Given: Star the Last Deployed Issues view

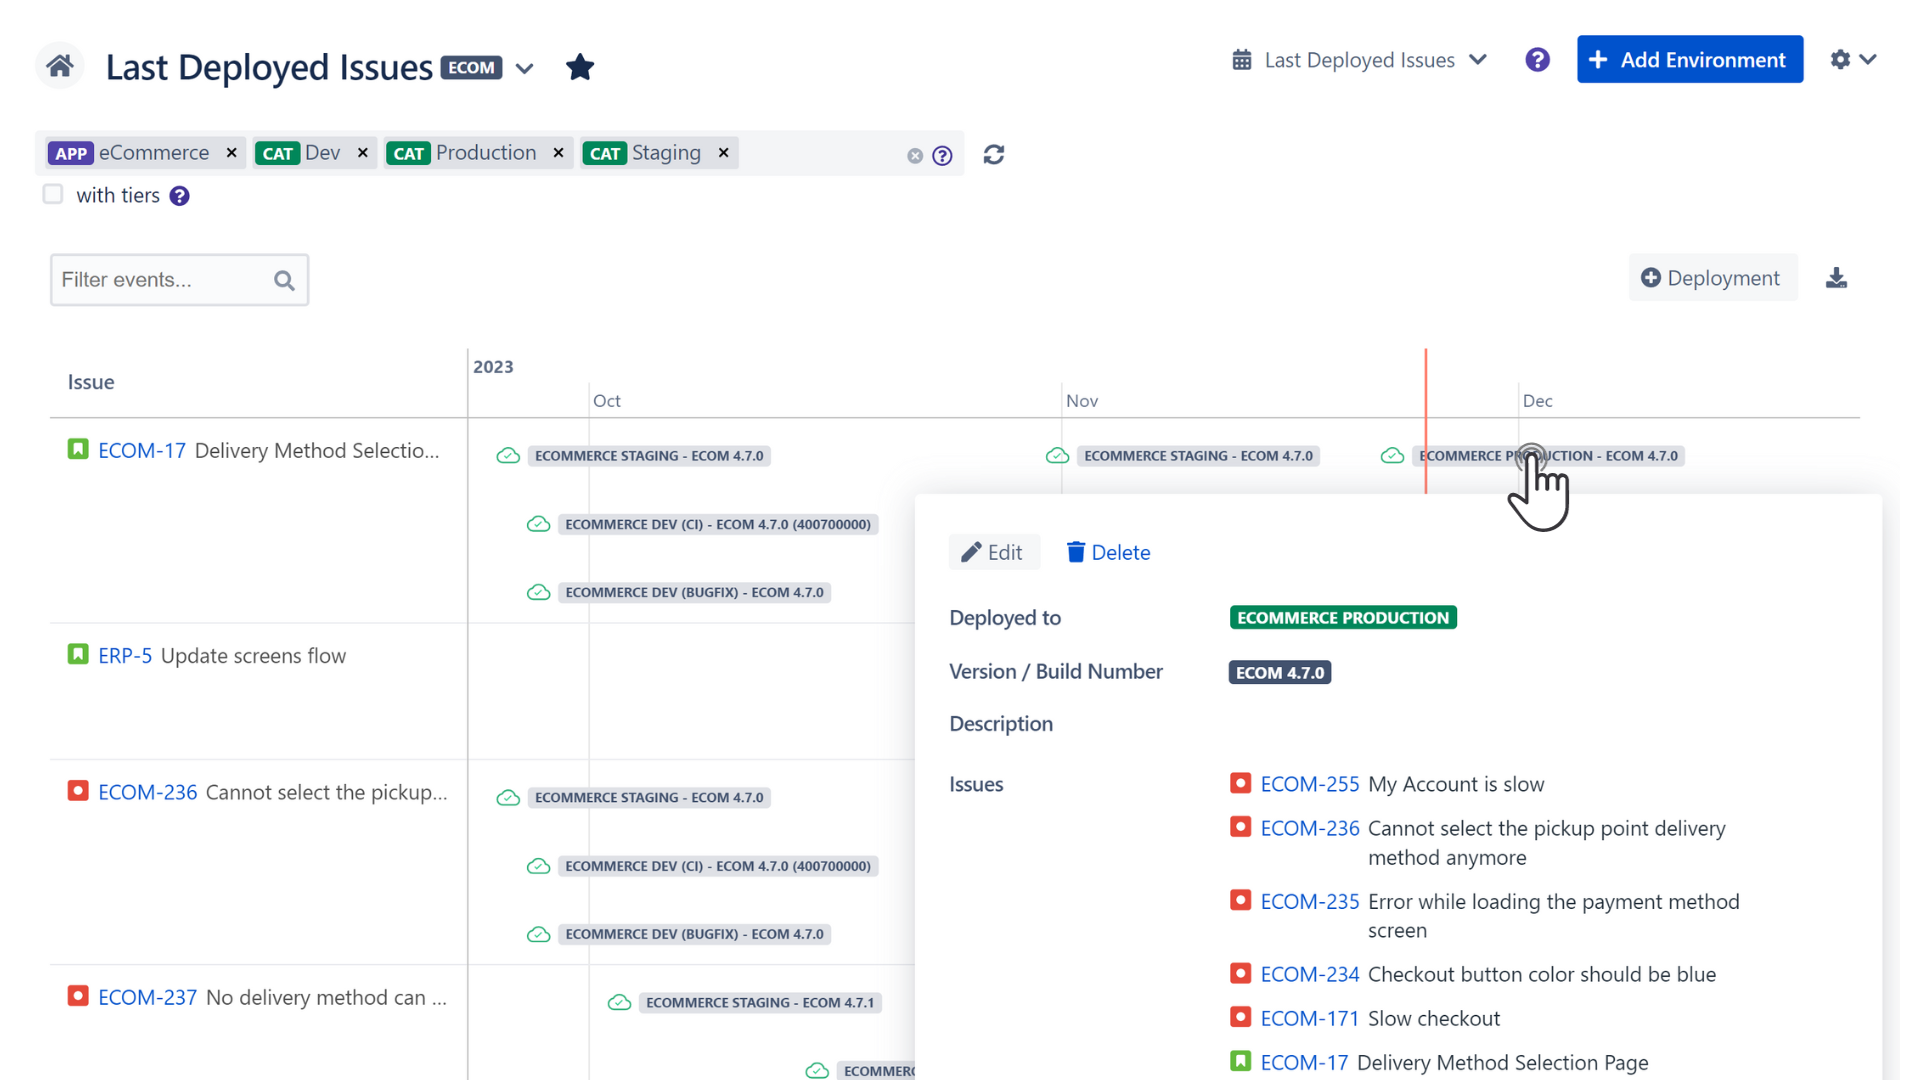Looking at the screenshot, I should click(580, 67).
